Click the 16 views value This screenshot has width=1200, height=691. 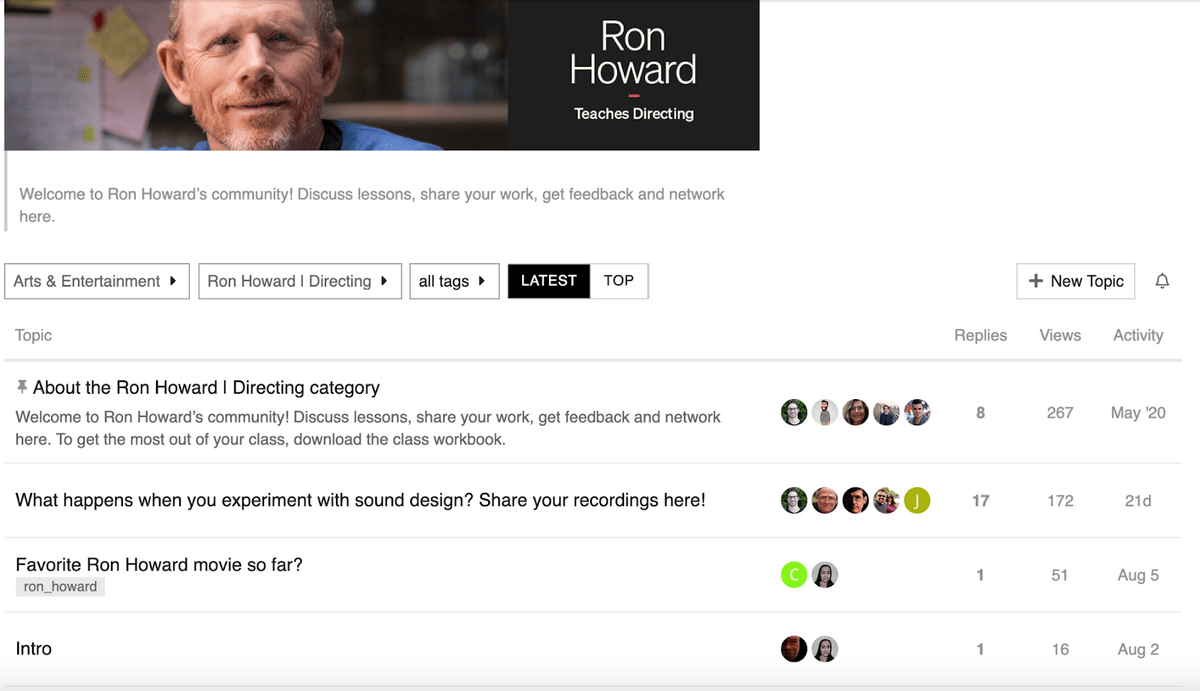pyautogui.click(x=1060, y=649)
